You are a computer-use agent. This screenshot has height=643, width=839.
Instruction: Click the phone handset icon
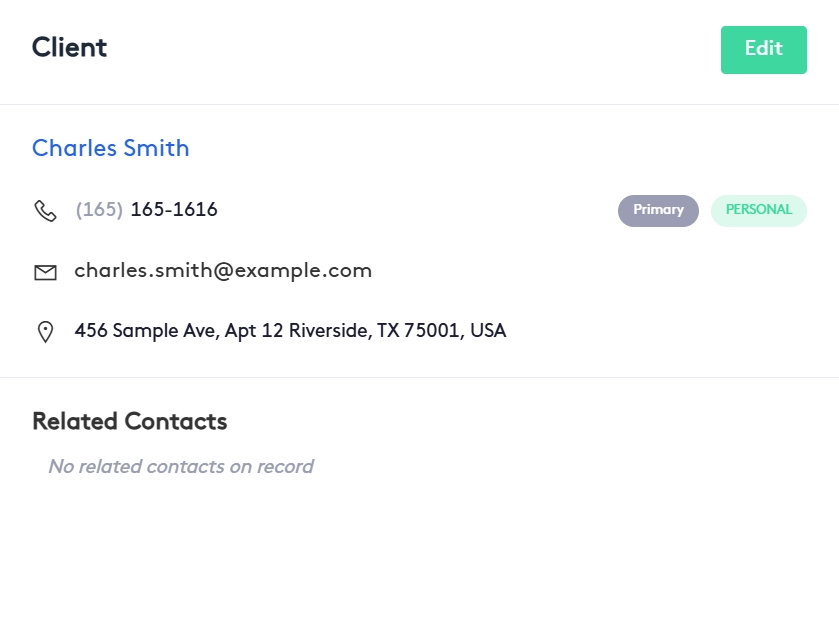45,211
